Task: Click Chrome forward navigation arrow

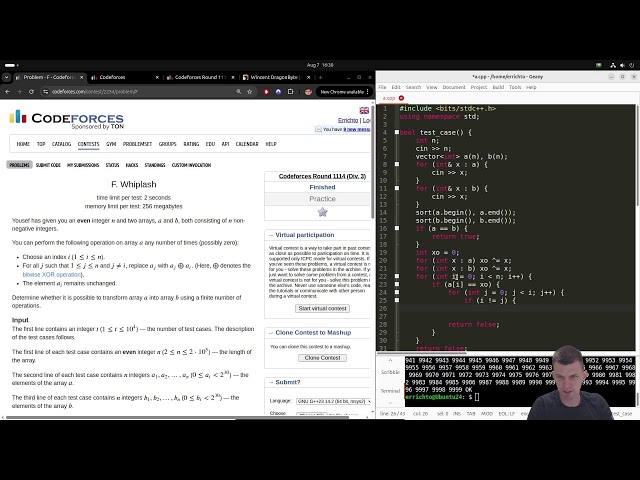Action: [x=19, y=92]
